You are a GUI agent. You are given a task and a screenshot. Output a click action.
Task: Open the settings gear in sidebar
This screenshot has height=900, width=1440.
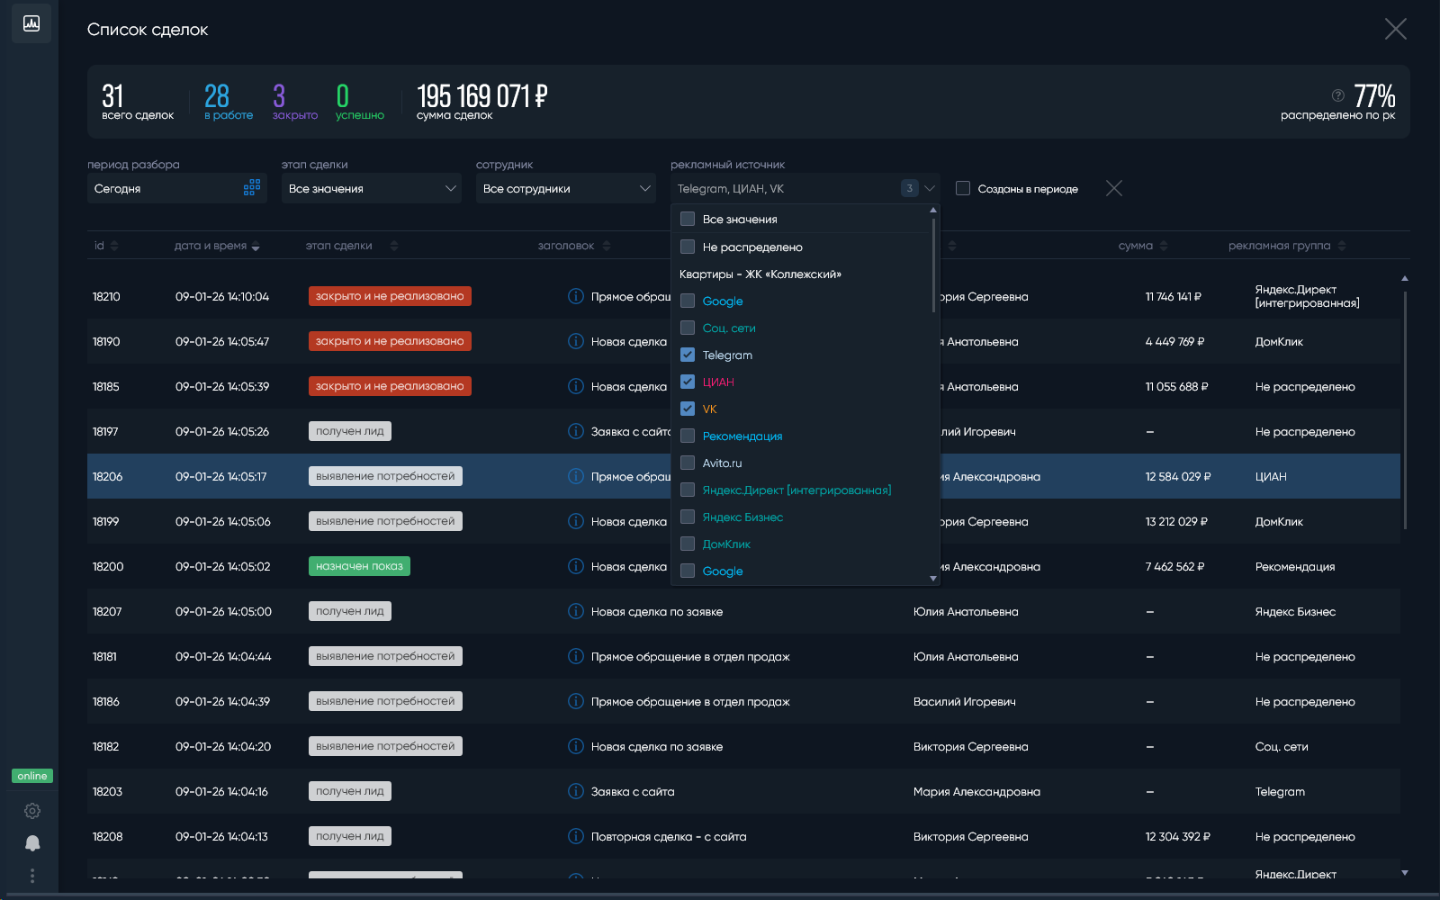pos(32,811)
